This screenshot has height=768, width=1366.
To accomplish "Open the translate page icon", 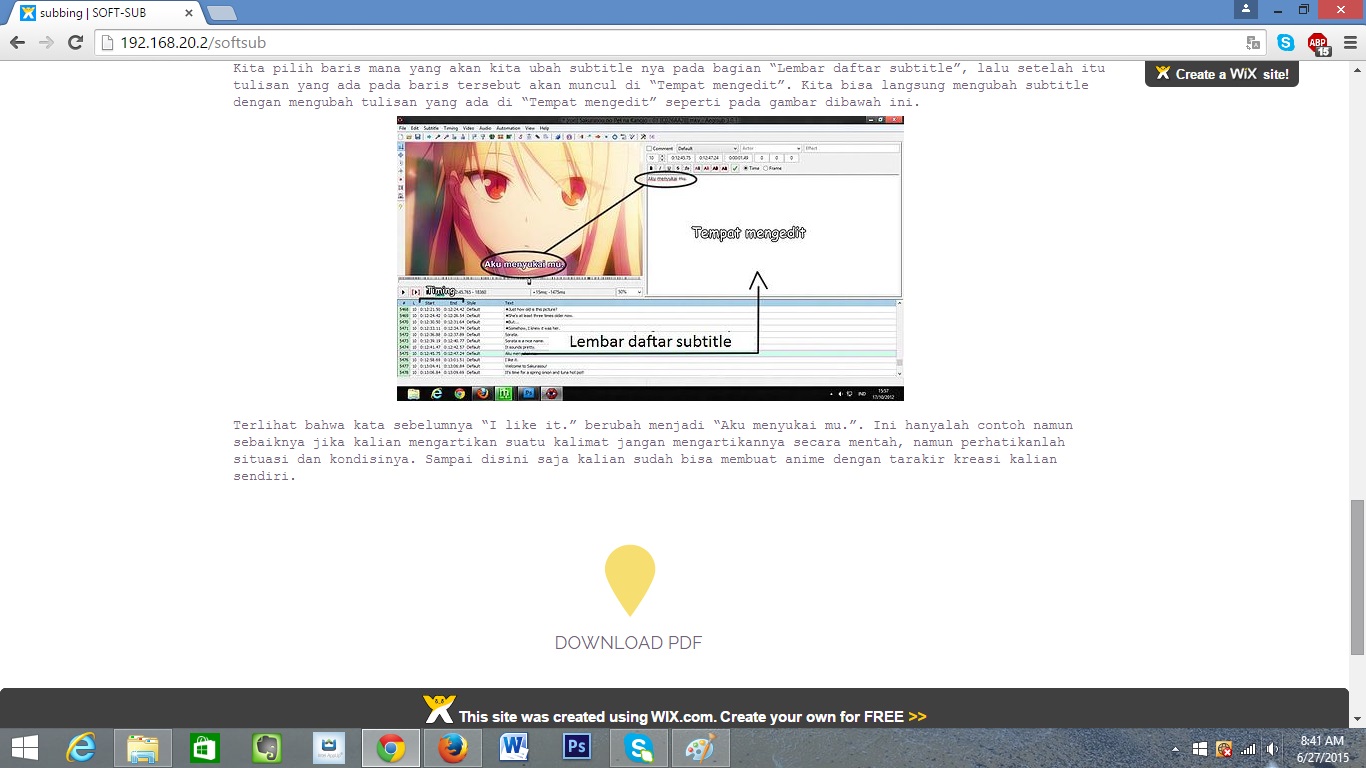I will (x=1253, y=43).
